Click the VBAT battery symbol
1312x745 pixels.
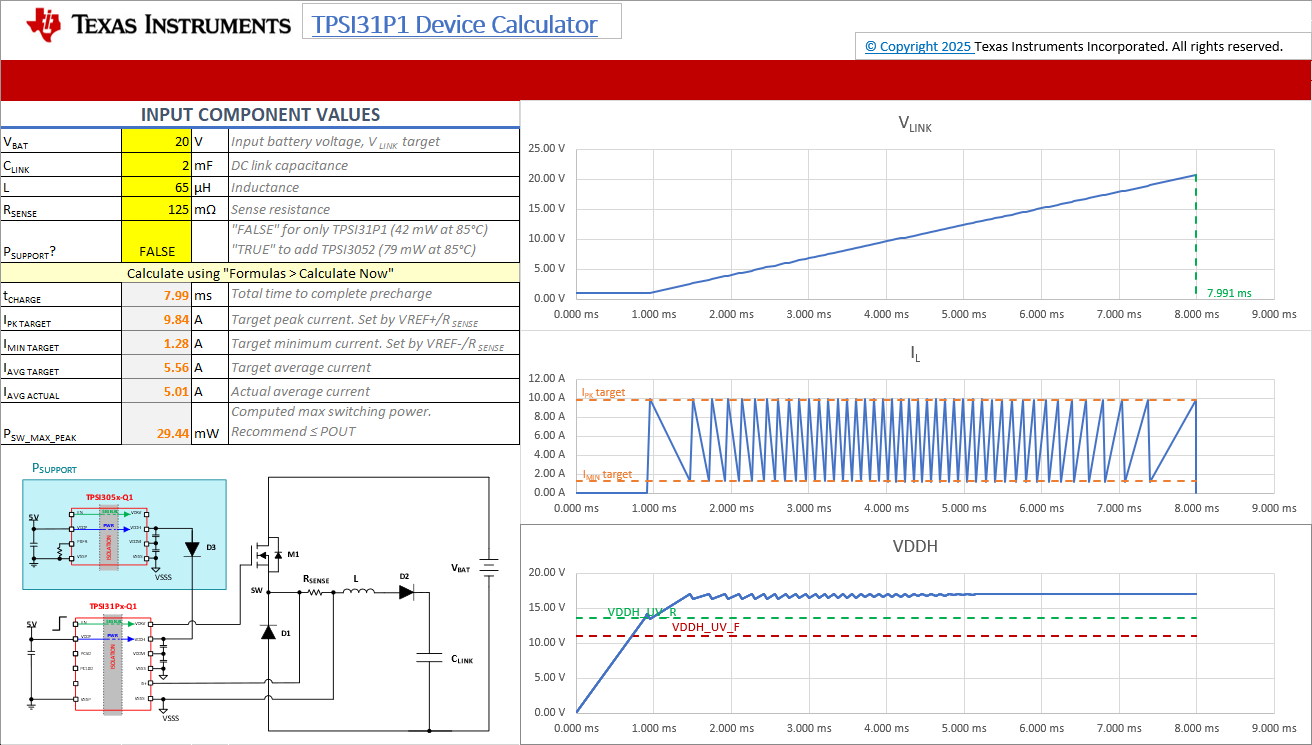pyautogui.click(x=487, y=566)
